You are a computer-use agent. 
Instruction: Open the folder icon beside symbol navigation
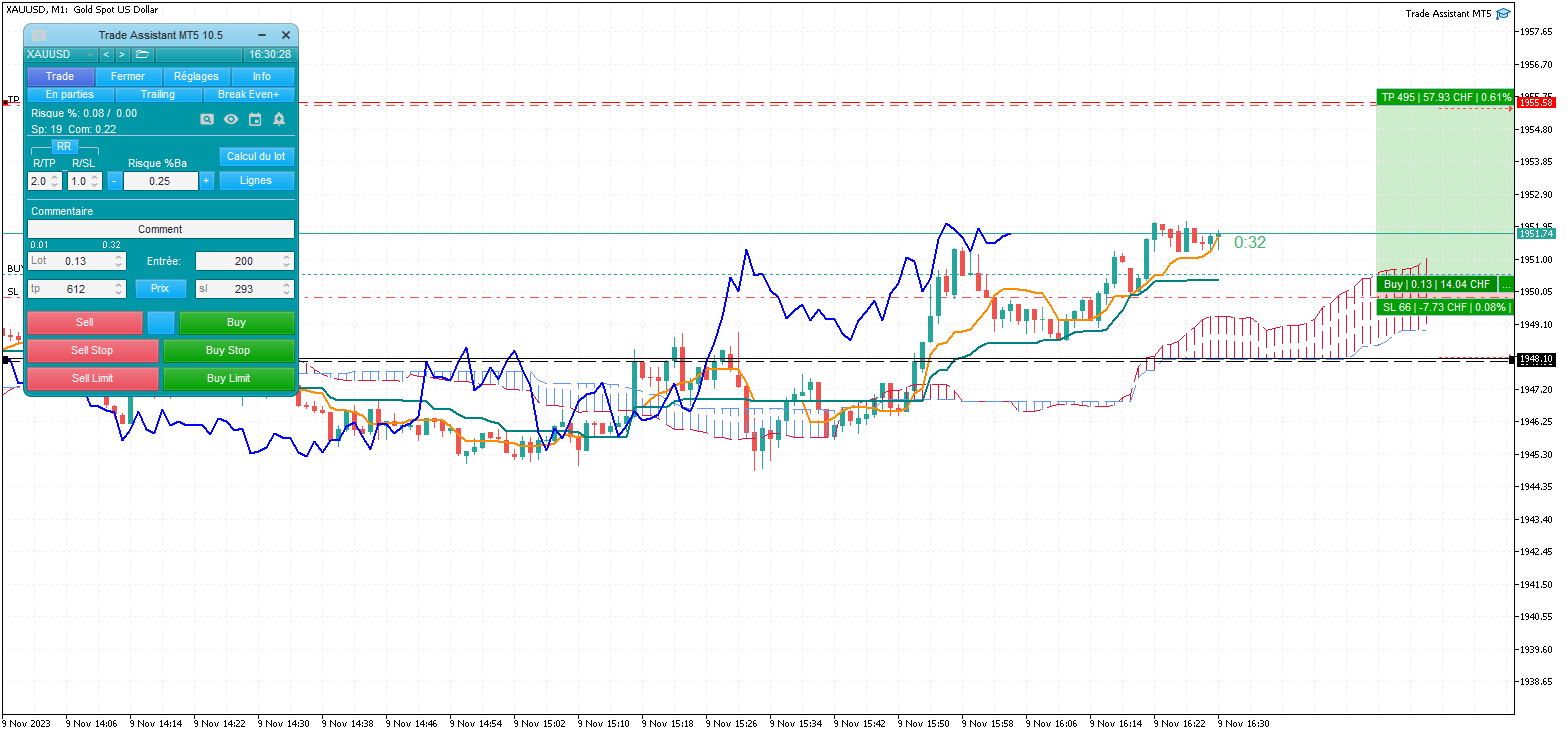click(x=142, y=54)
